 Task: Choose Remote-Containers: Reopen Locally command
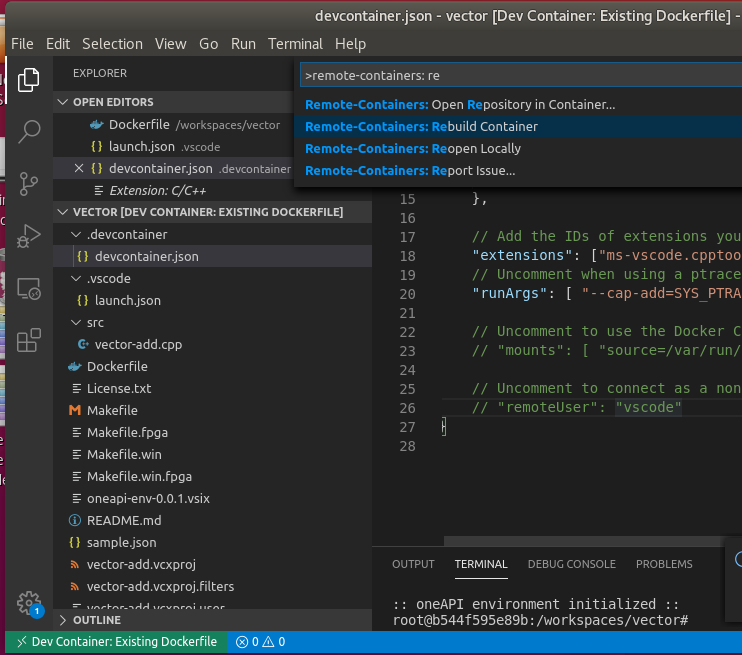412,149
